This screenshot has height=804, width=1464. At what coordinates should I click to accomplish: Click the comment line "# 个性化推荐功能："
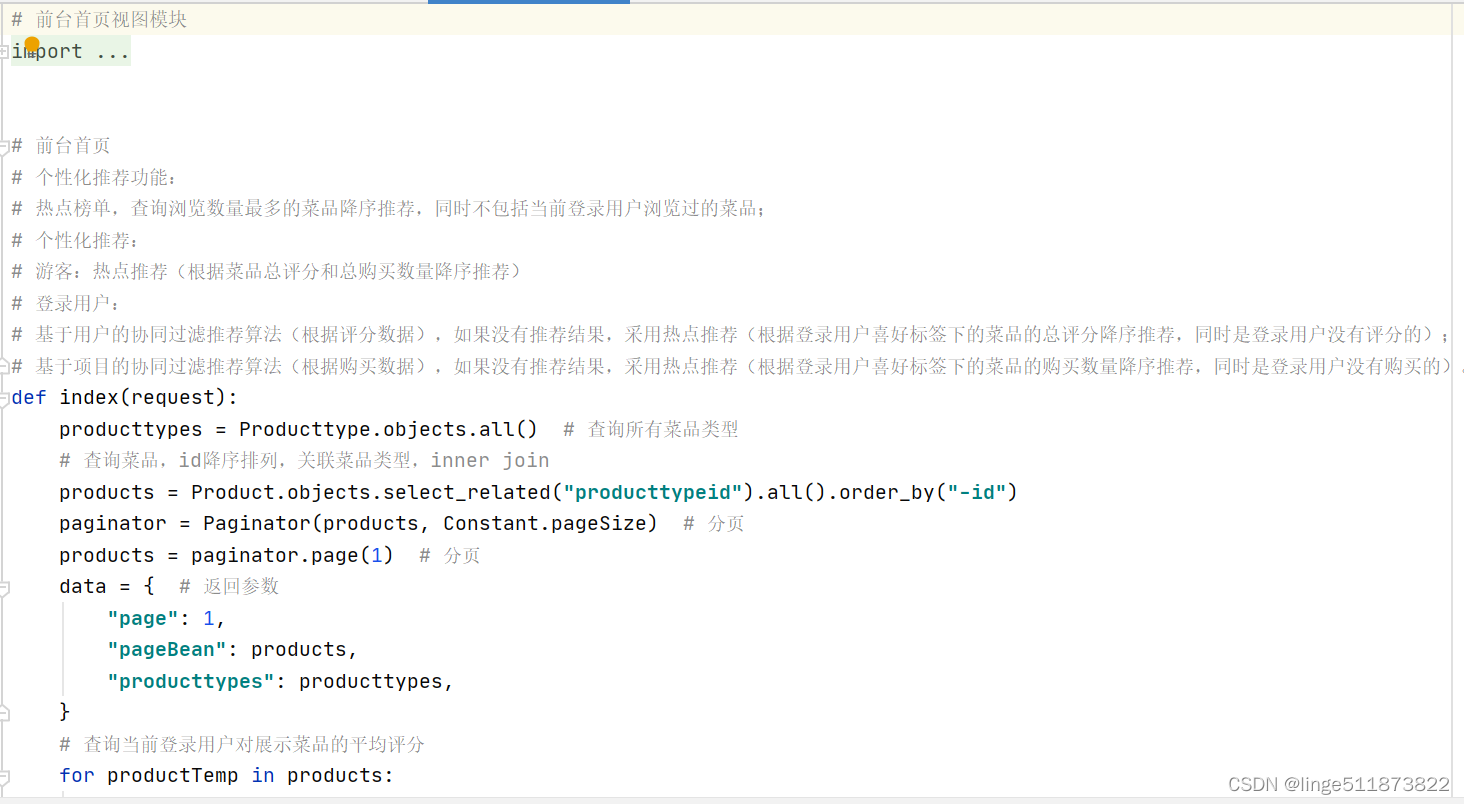click(x=95, y=177)
